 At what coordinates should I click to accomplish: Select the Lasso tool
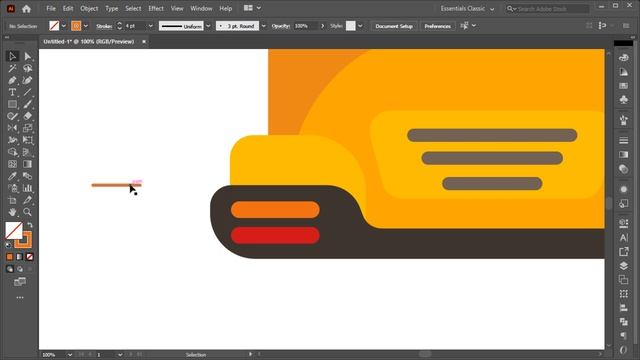(27, 68)
